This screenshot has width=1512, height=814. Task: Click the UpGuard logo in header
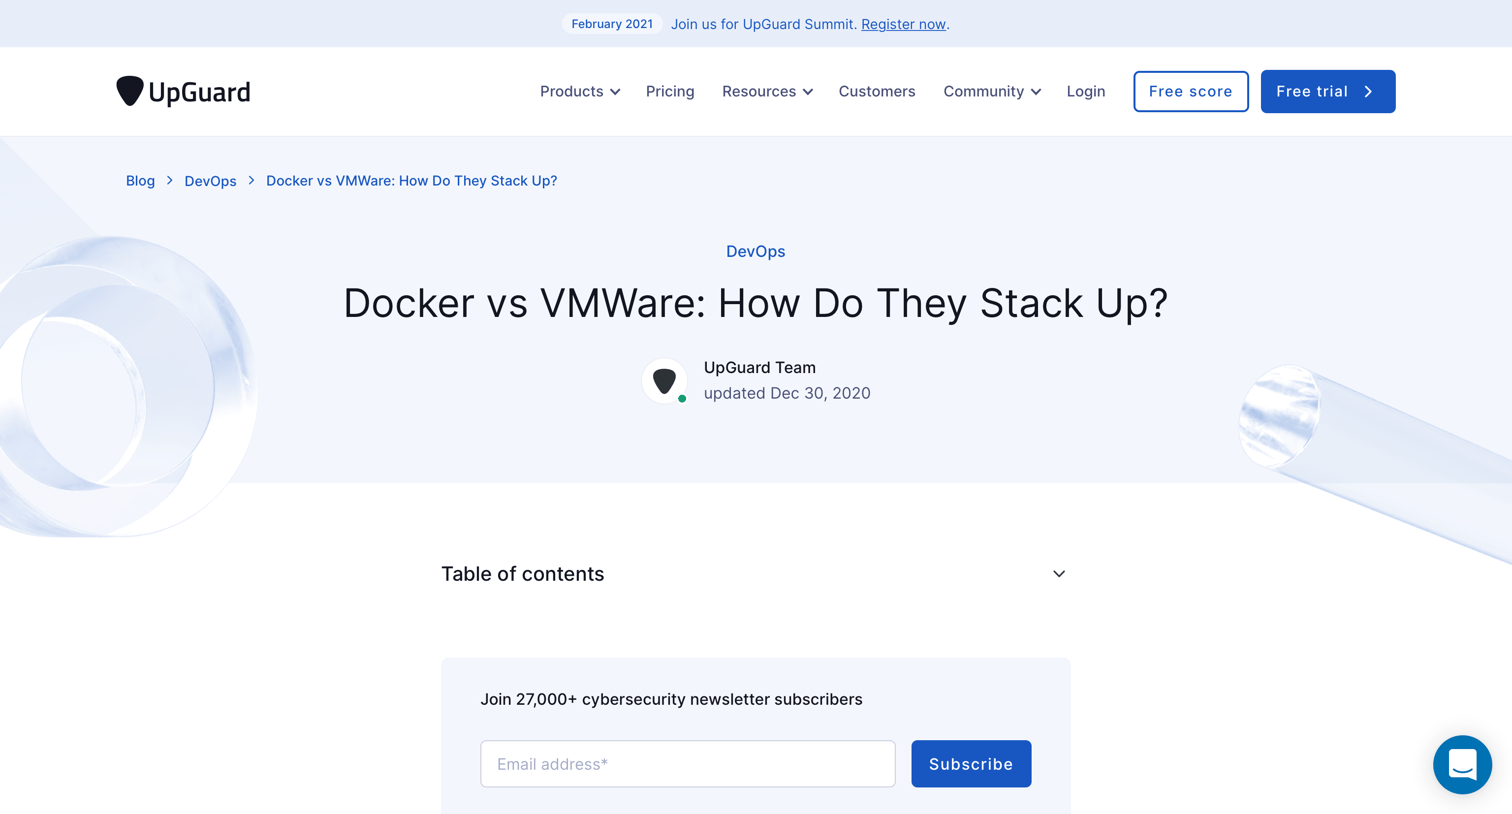[x=183, y=91]
